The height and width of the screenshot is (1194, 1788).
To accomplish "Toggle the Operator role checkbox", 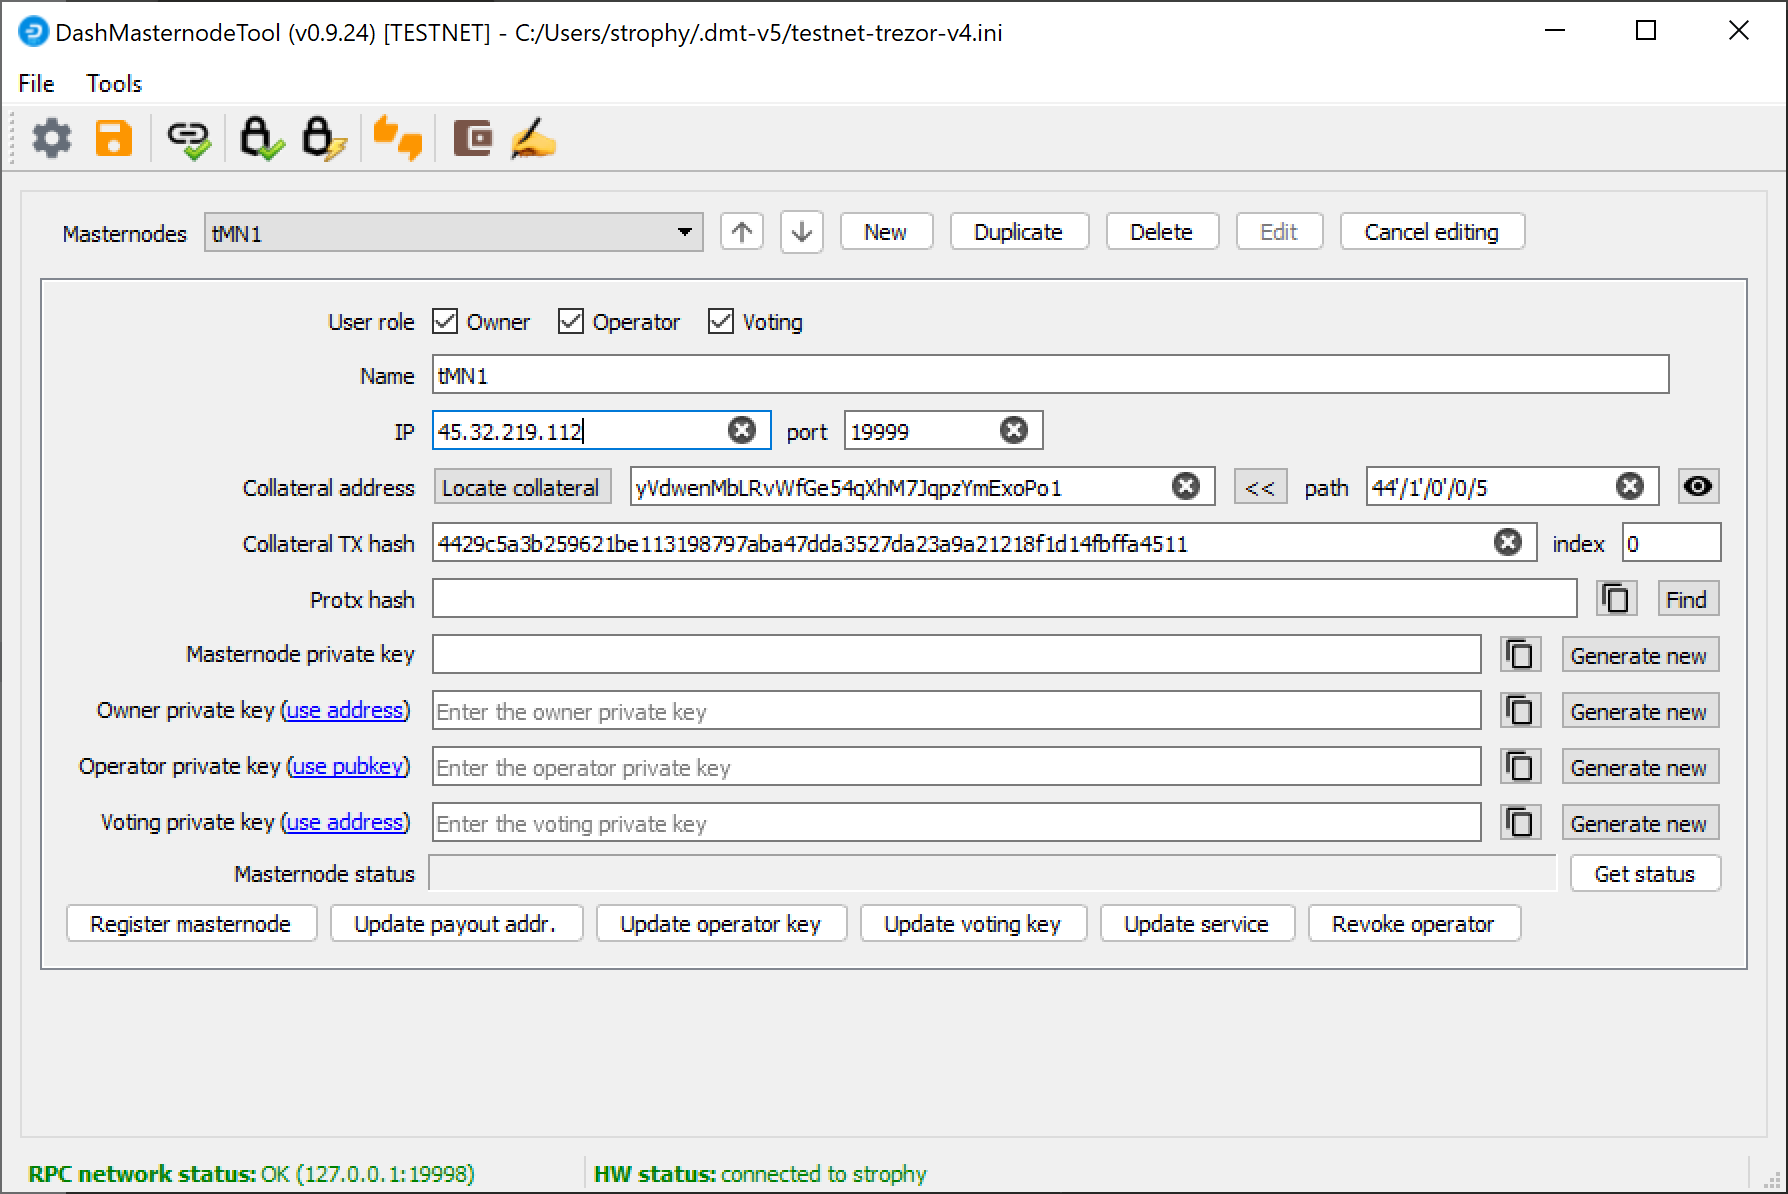I will (x=571, y=321).
